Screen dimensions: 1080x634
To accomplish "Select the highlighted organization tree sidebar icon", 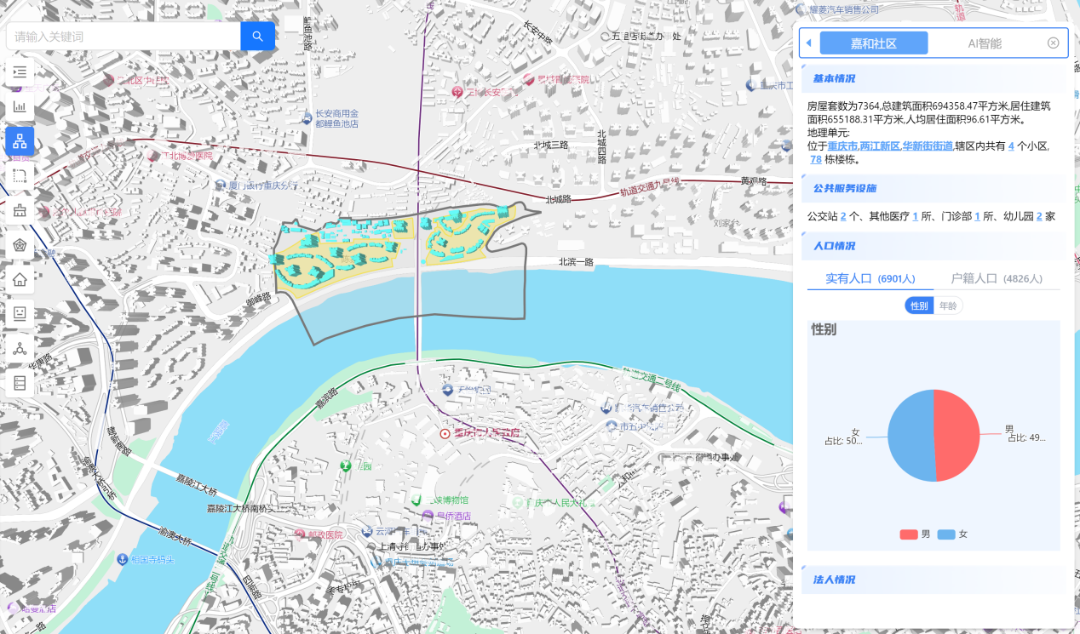I will coord(19,141).
